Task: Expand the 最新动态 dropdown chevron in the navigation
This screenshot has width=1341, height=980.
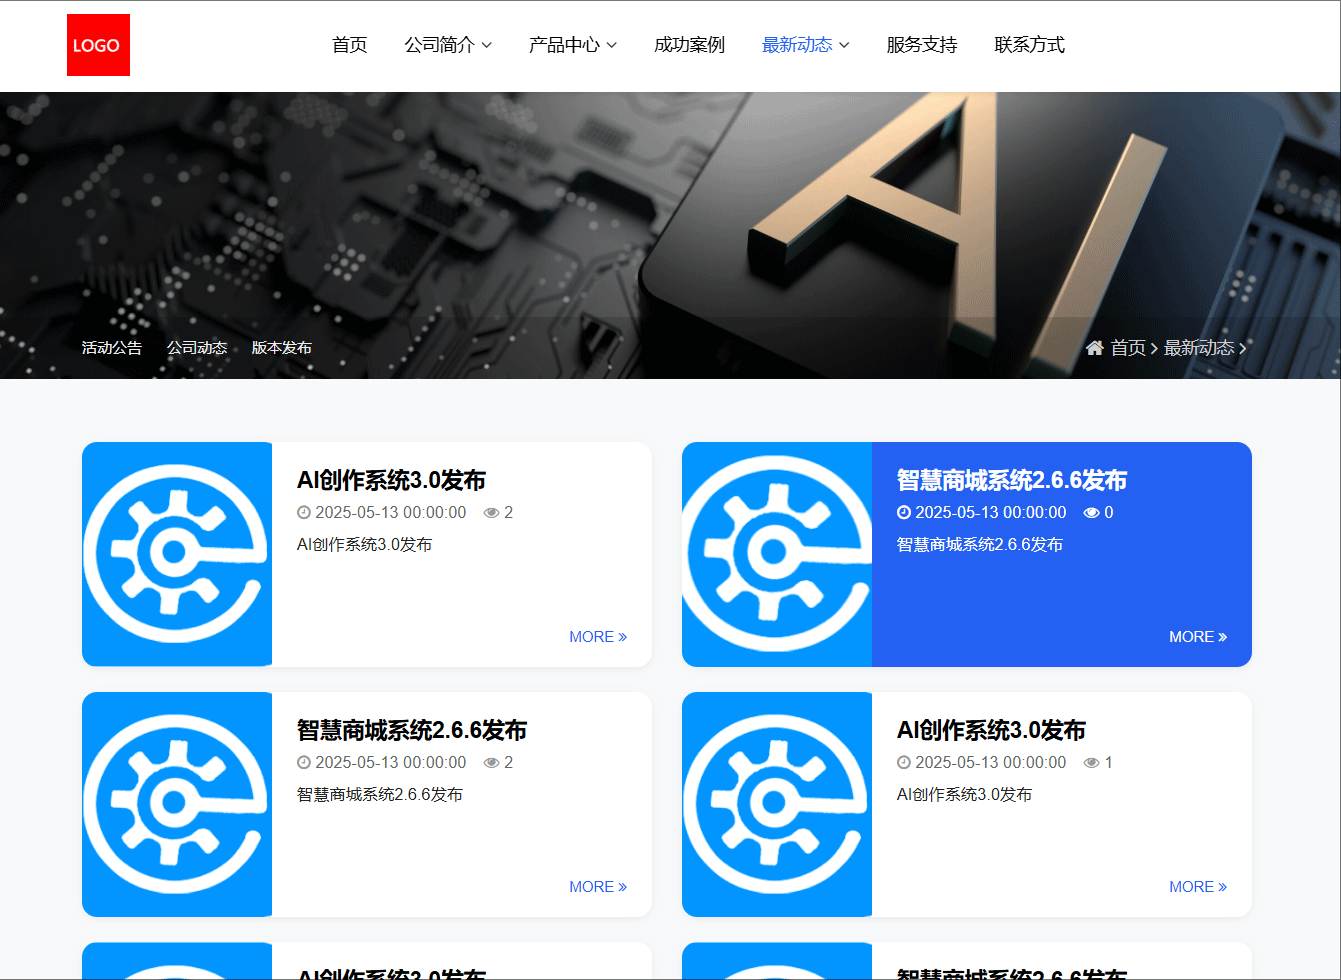Action: coord(844,45)
